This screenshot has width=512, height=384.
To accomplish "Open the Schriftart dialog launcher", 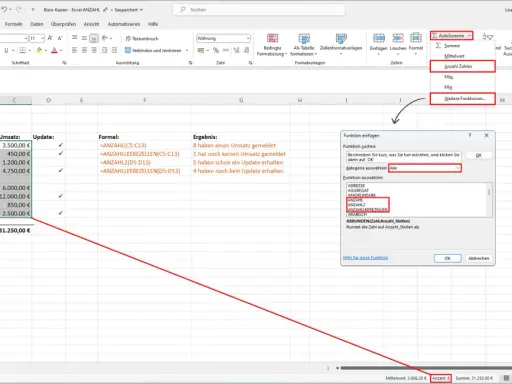I will click(64, 63).
